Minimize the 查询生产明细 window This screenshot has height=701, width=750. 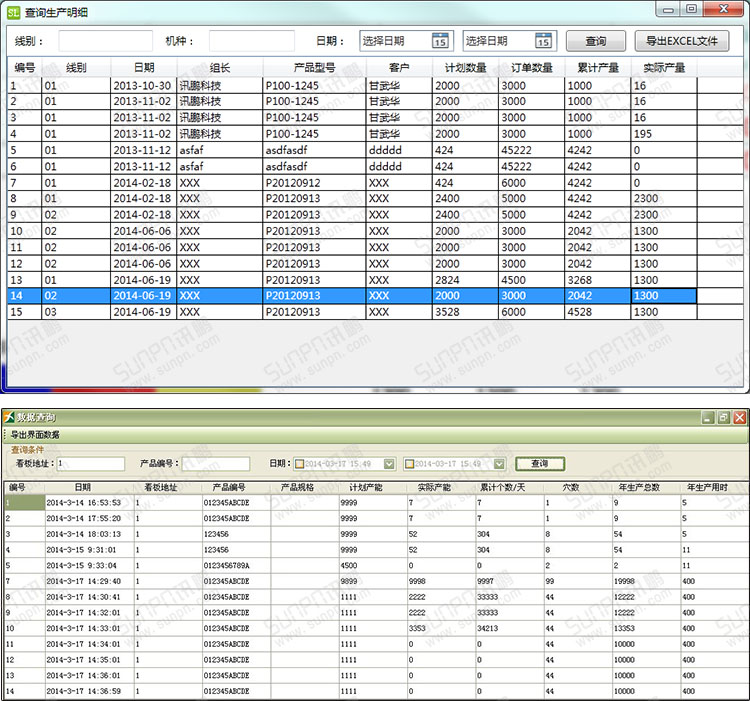(669, 9)
